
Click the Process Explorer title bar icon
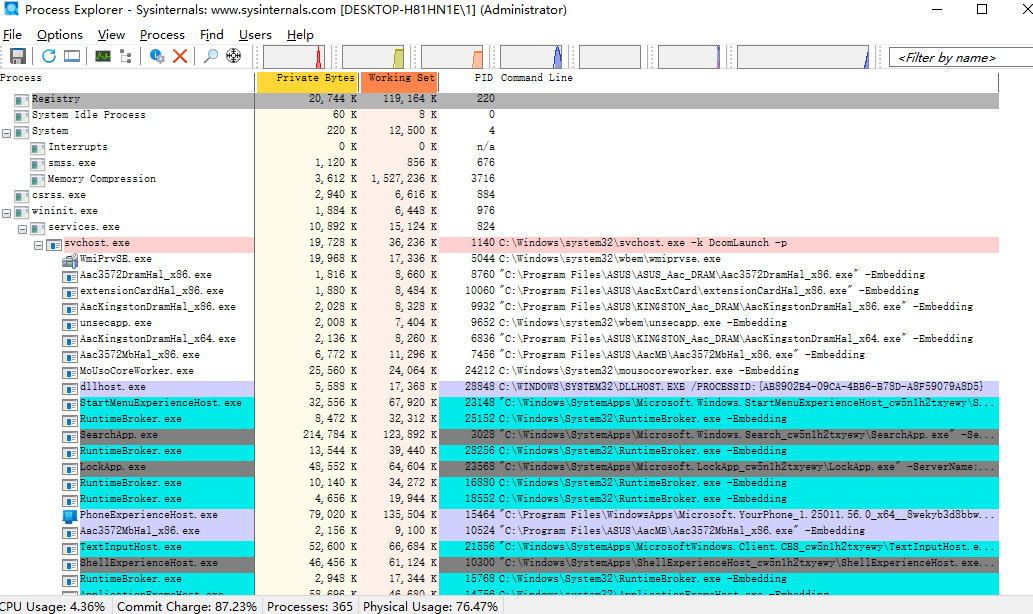(11, 9)
